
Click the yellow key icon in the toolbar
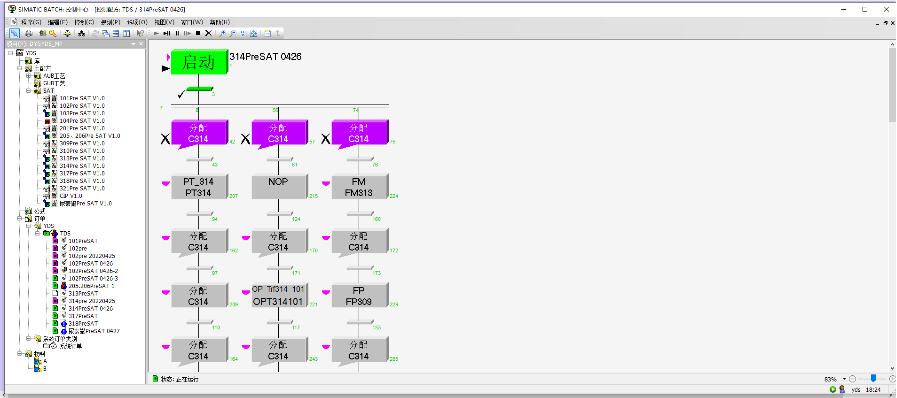pos(53,33)
